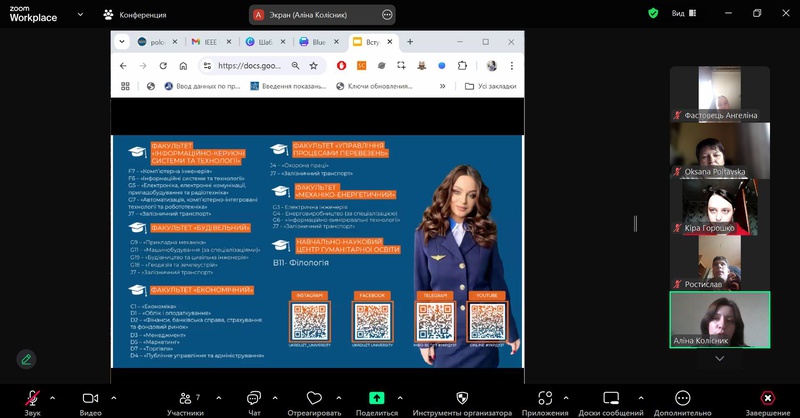Viewport: 800px width, 418px height.
Task: Select Кіра Горошко video thumbnail
Action: point(719,207)
